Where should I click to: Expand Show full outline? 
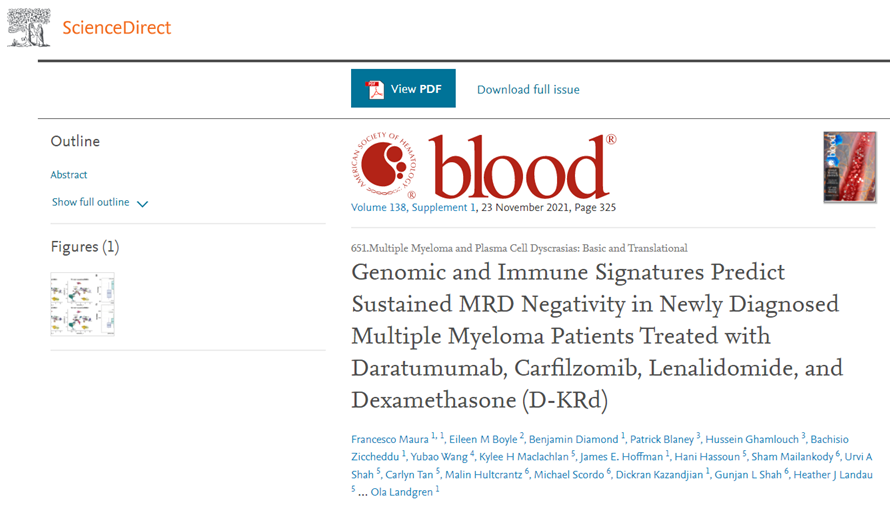pyautogui.click(x=91, y=202)
